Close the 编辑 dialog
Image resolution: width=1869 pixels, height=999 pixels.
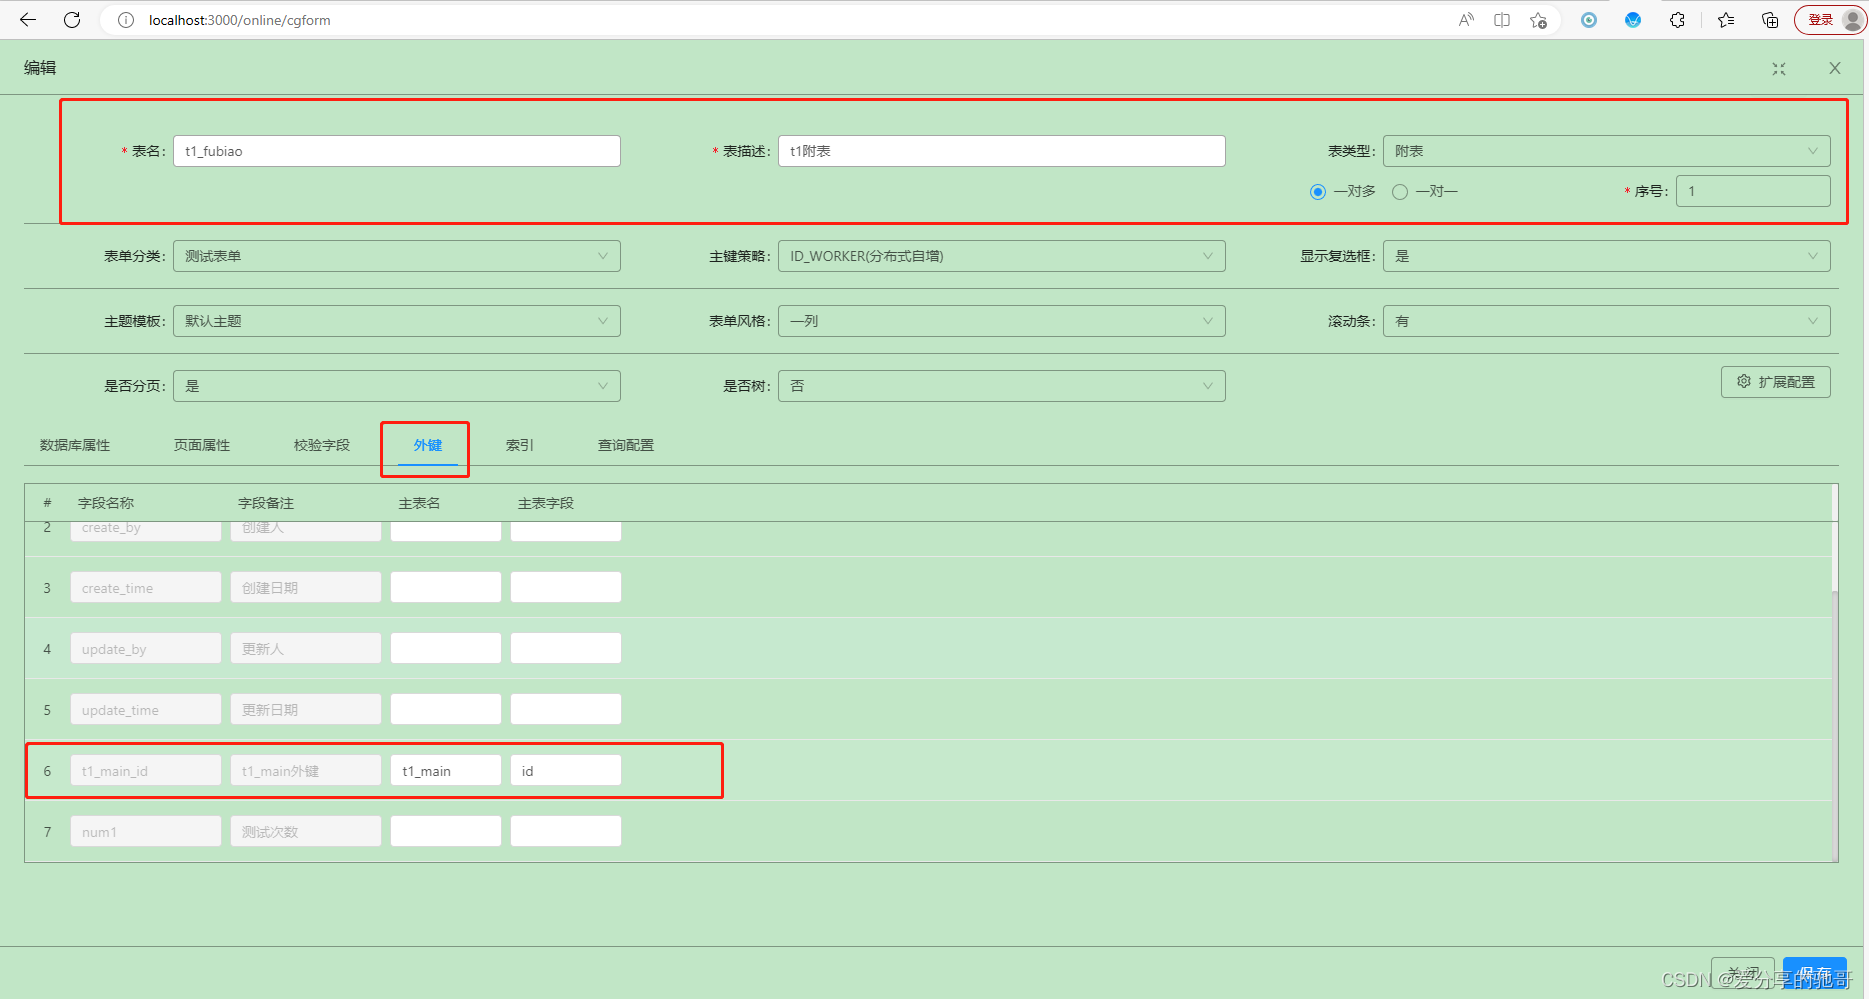[1835, 68]
